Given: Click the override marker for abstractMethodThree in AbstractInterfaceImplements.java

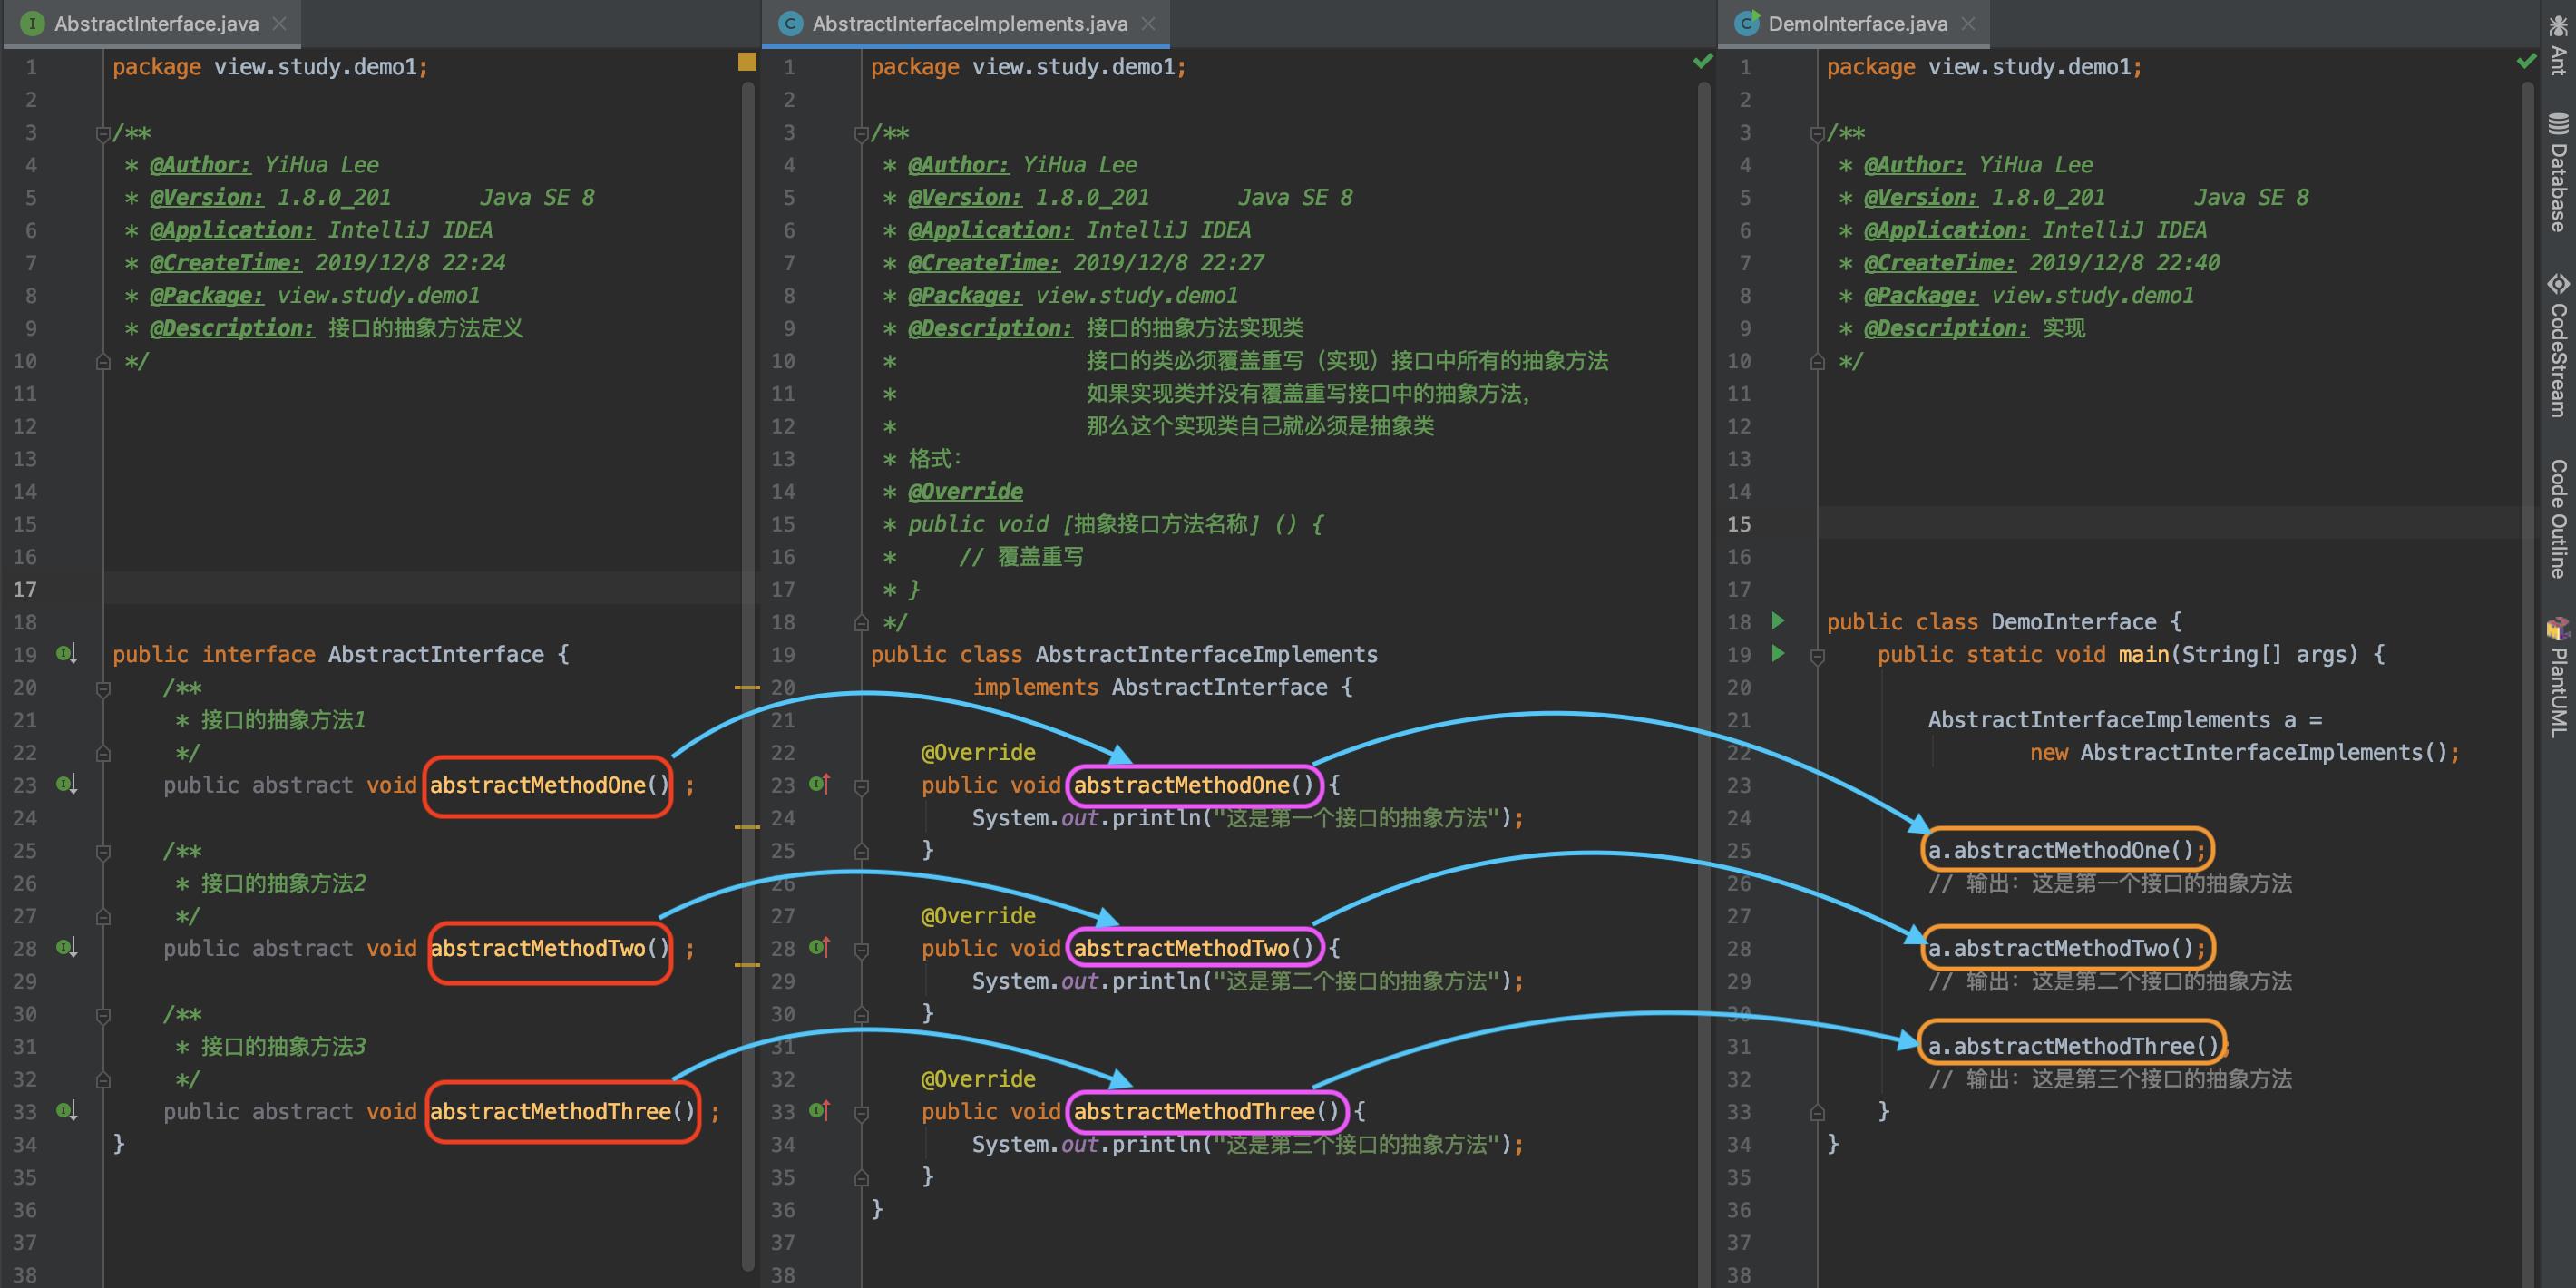Looking at the screenshot, I should pos(820,1111).
